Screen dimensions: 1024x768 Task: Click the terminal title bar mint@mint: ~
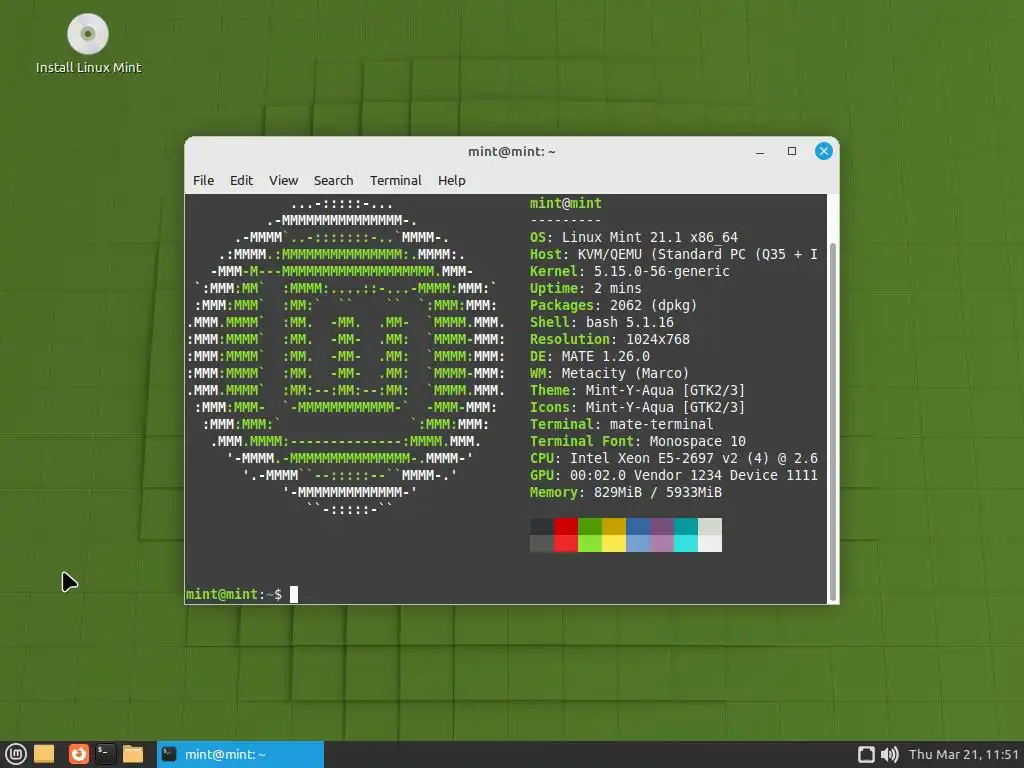coord(511,152)
